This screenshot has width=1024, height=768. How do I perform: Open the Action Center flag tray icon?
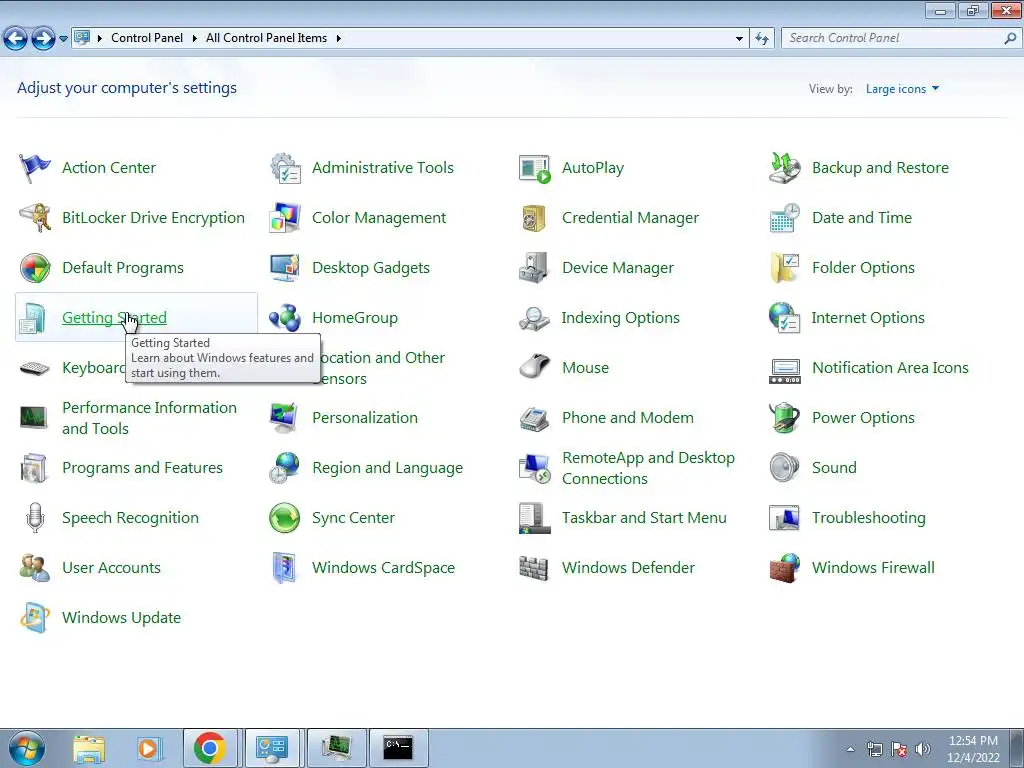point(899,749)
